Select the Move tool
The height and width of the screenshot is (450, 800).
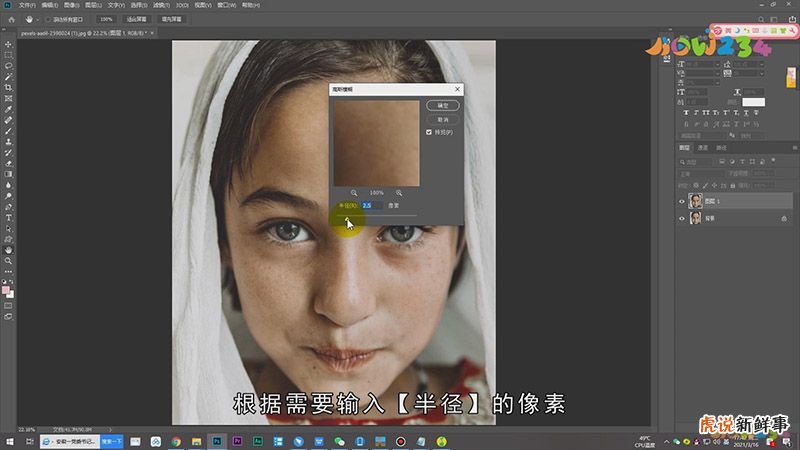[x=9, y=44]
